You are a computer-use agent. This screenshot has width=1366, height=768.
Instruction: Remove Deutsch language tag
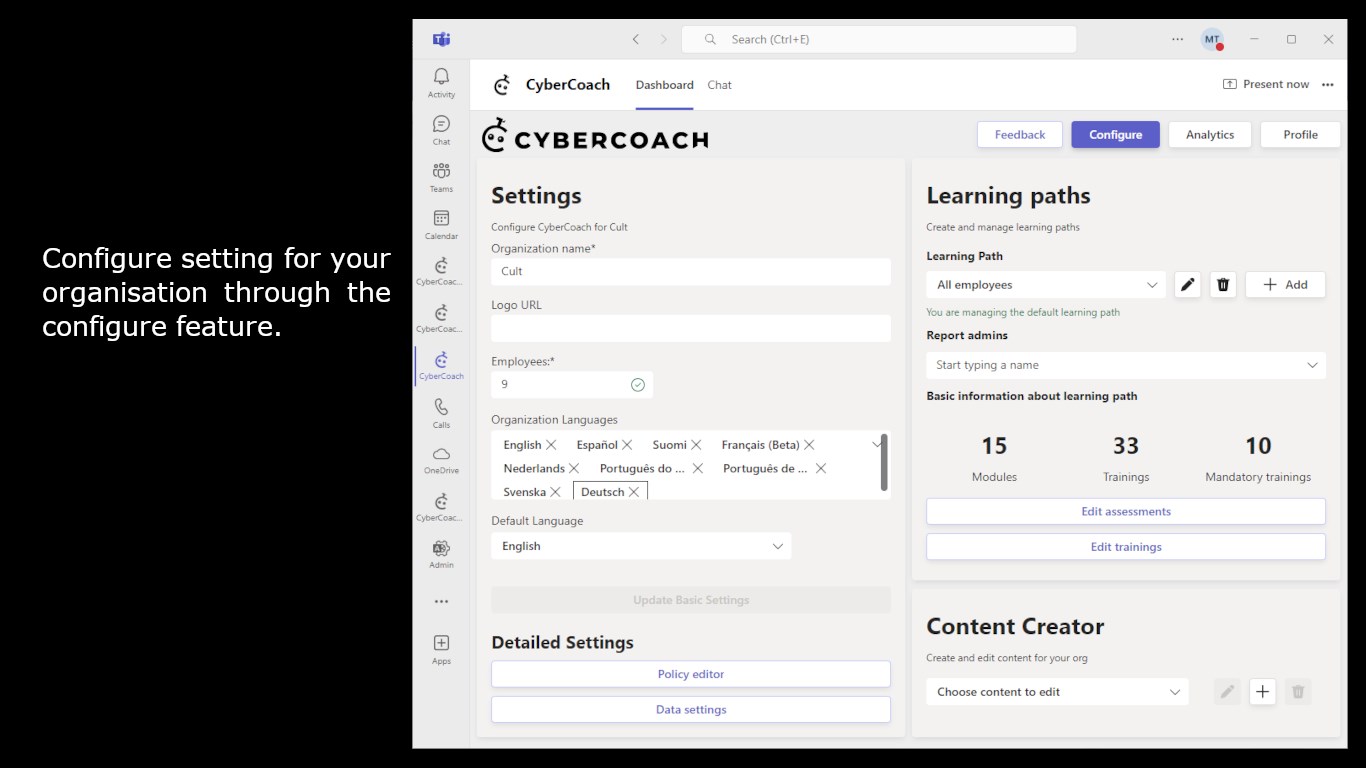coord(634,492)
